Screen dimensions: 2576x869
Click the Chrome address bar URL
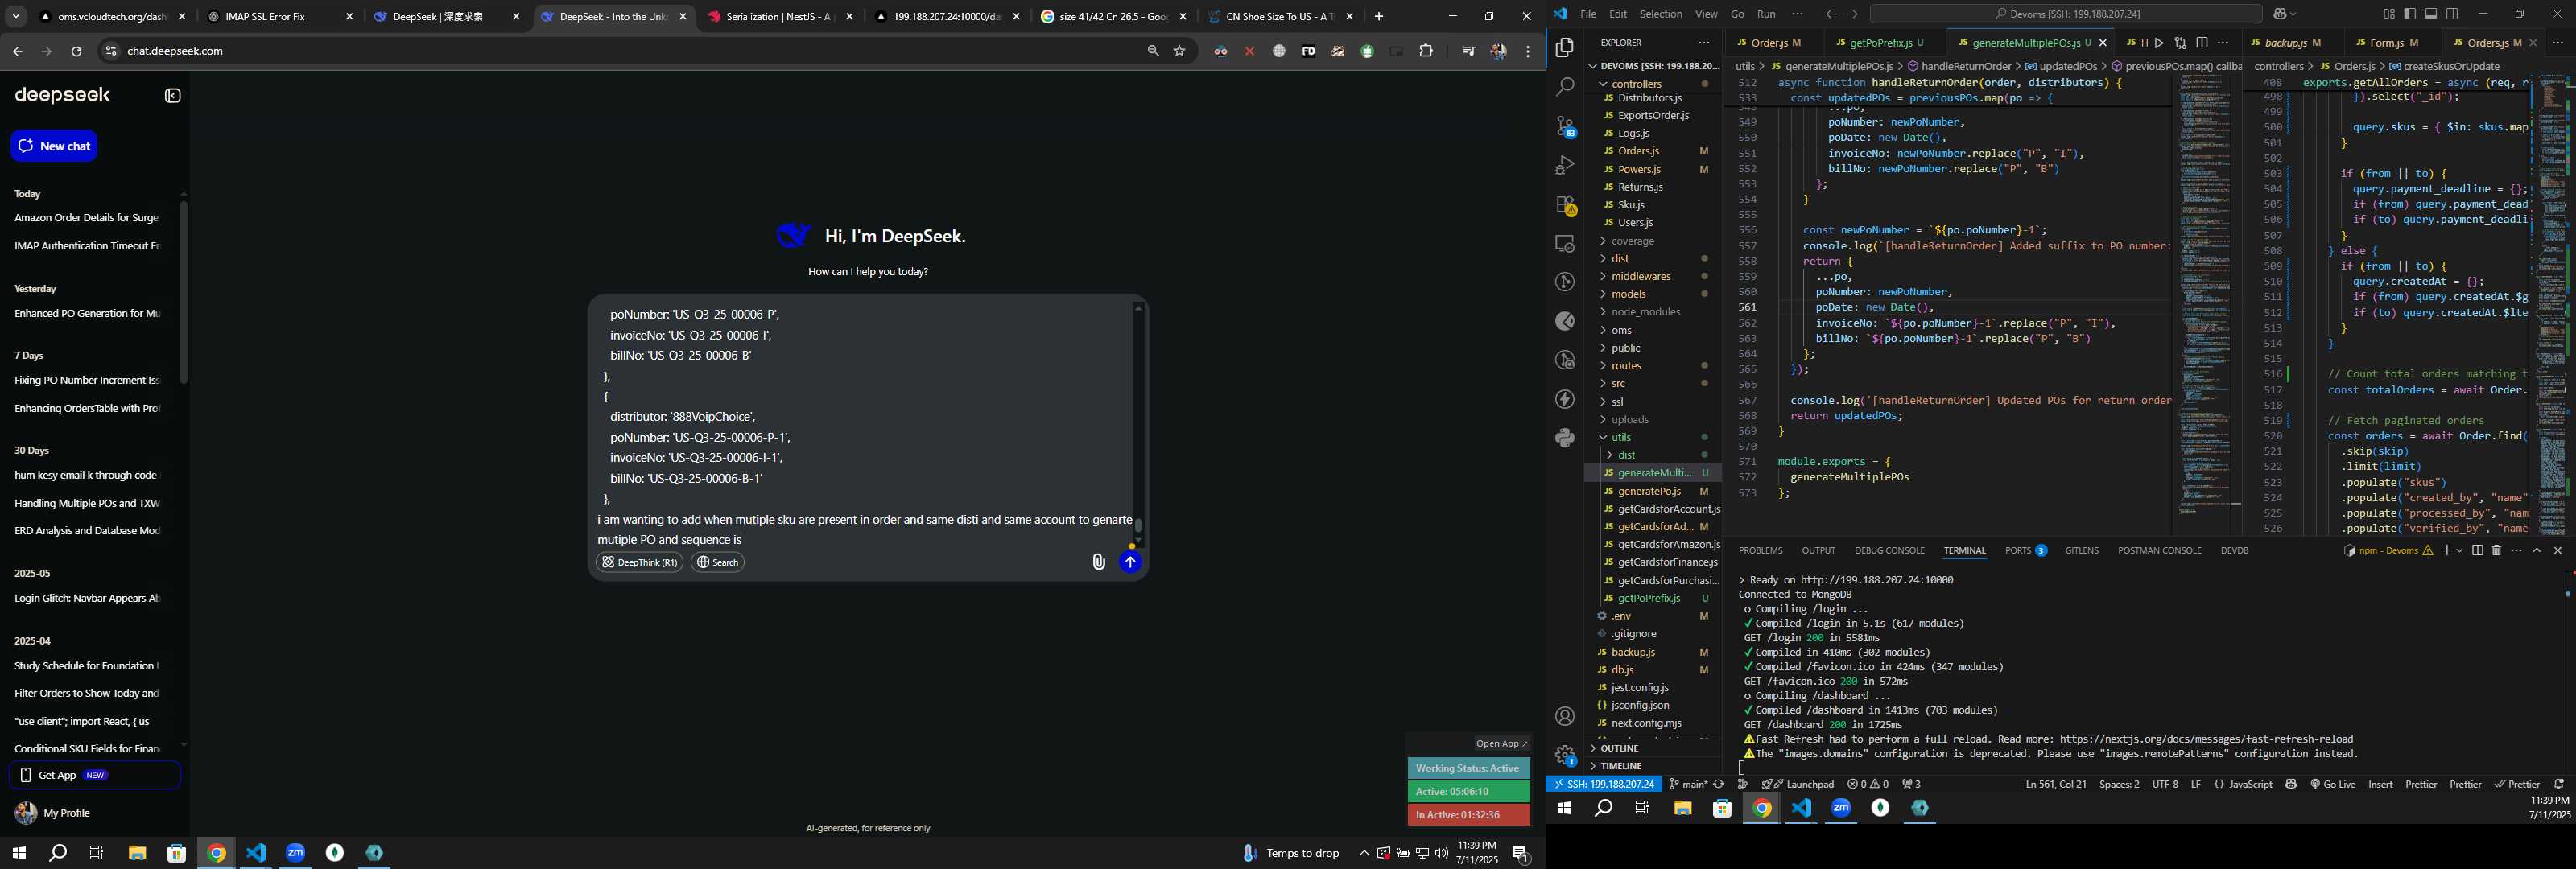175,51
